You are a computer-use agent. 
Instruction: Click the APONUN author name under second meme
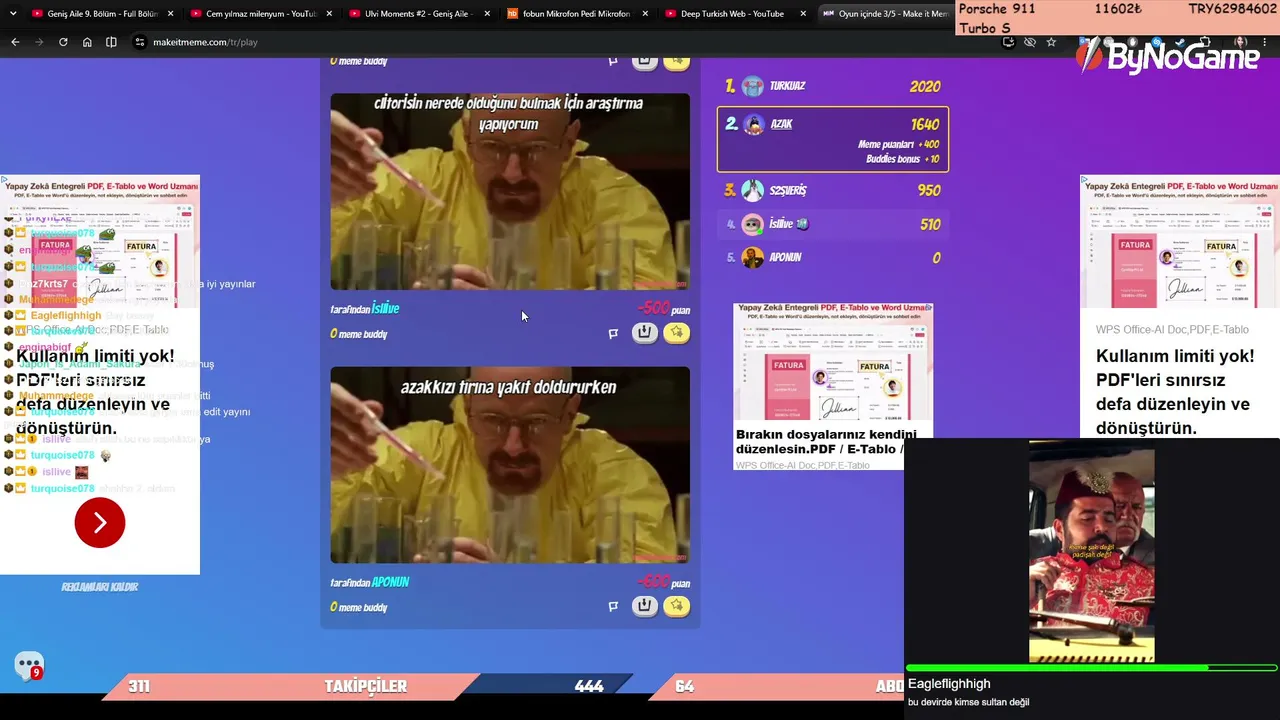(390, 582)
